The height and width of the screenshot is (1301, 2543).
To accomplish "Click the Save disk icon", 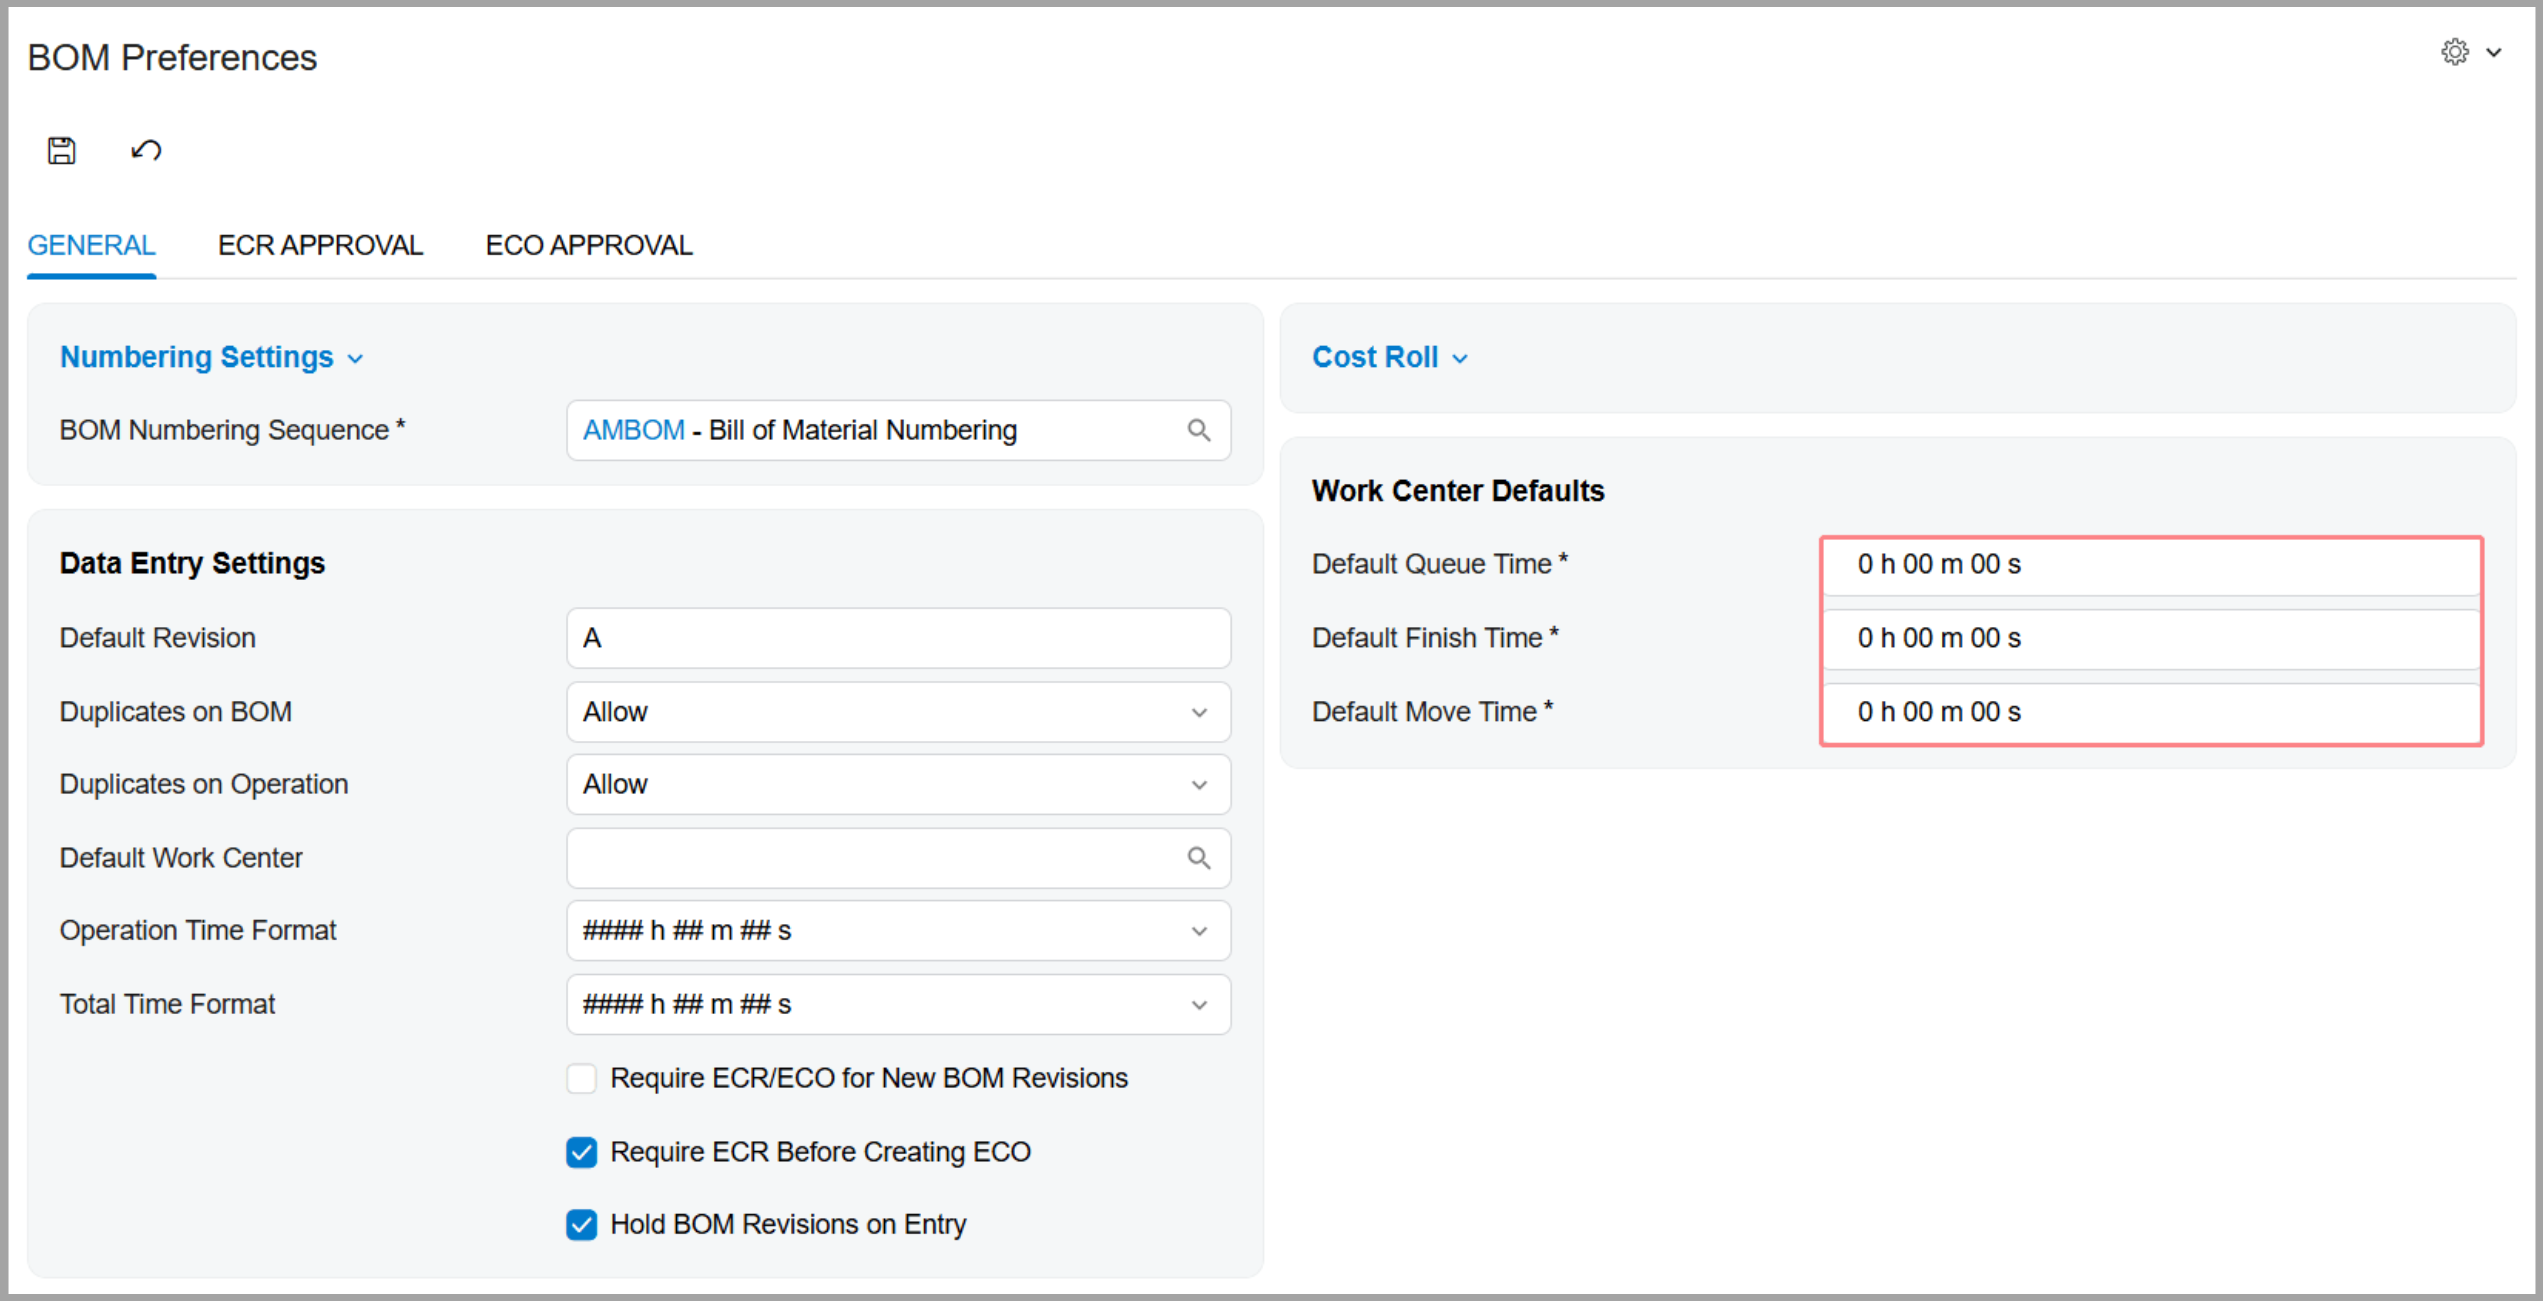I will tap(62, 151).
